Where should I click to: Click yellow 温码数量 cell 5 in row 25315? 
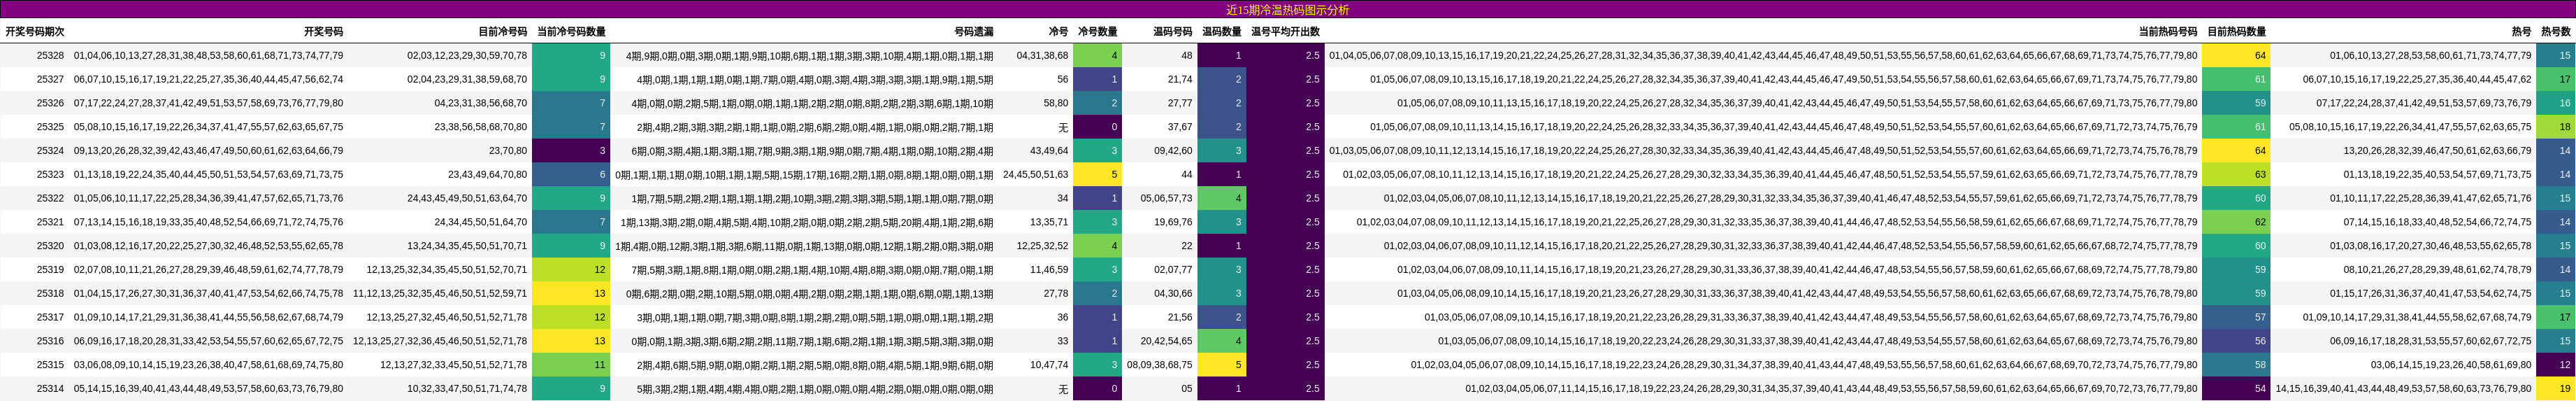click(1221, 365)
